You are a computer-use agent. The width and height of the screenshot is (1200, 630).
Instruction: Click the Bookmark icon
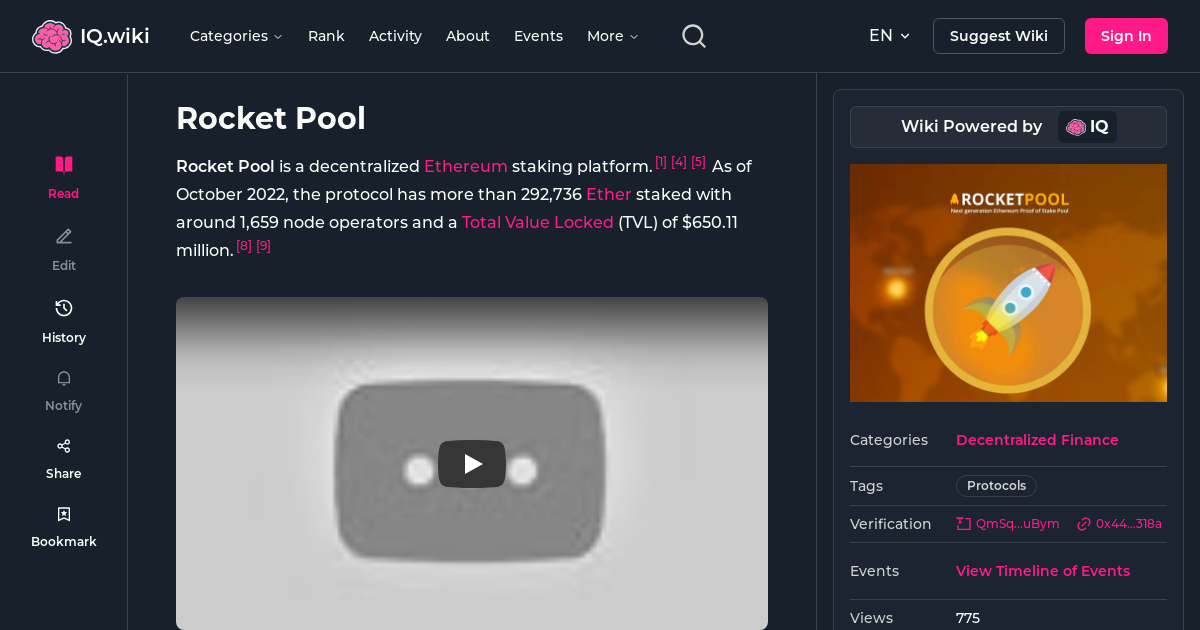click(x=63, y=513)
